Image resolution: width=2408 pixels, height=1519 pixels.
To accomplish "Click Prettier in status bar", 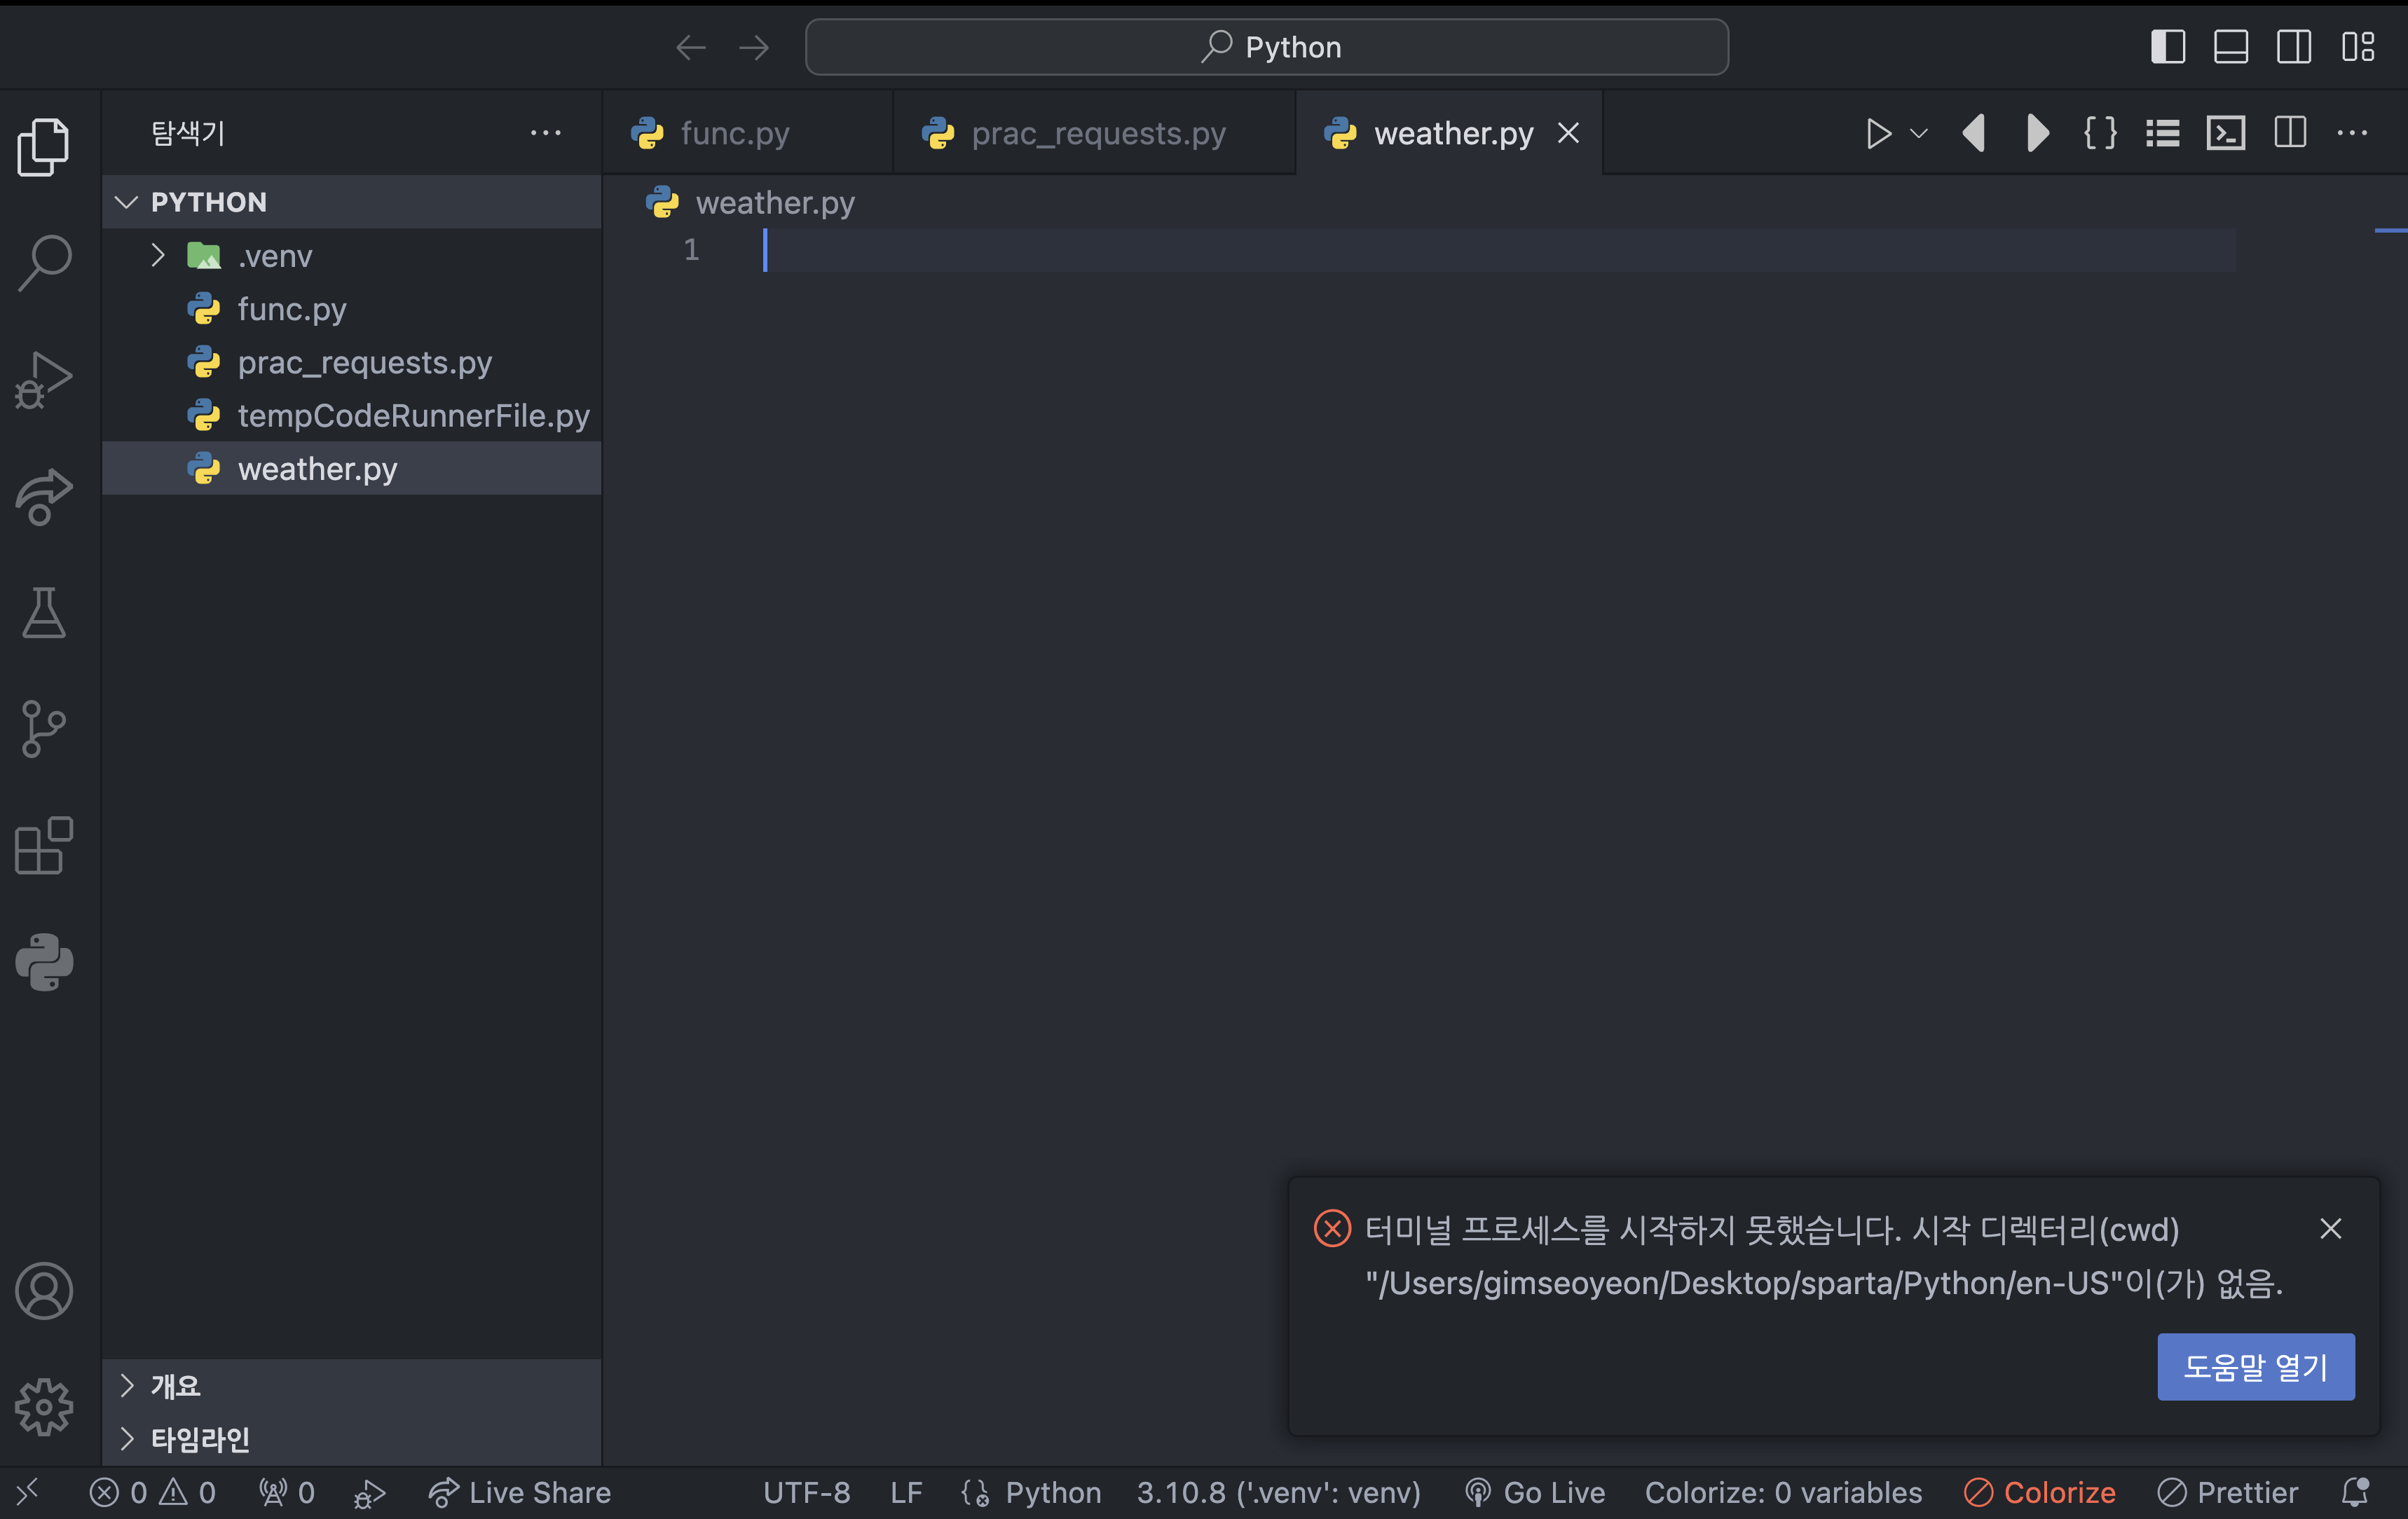I will [x=2227, y=1492].
